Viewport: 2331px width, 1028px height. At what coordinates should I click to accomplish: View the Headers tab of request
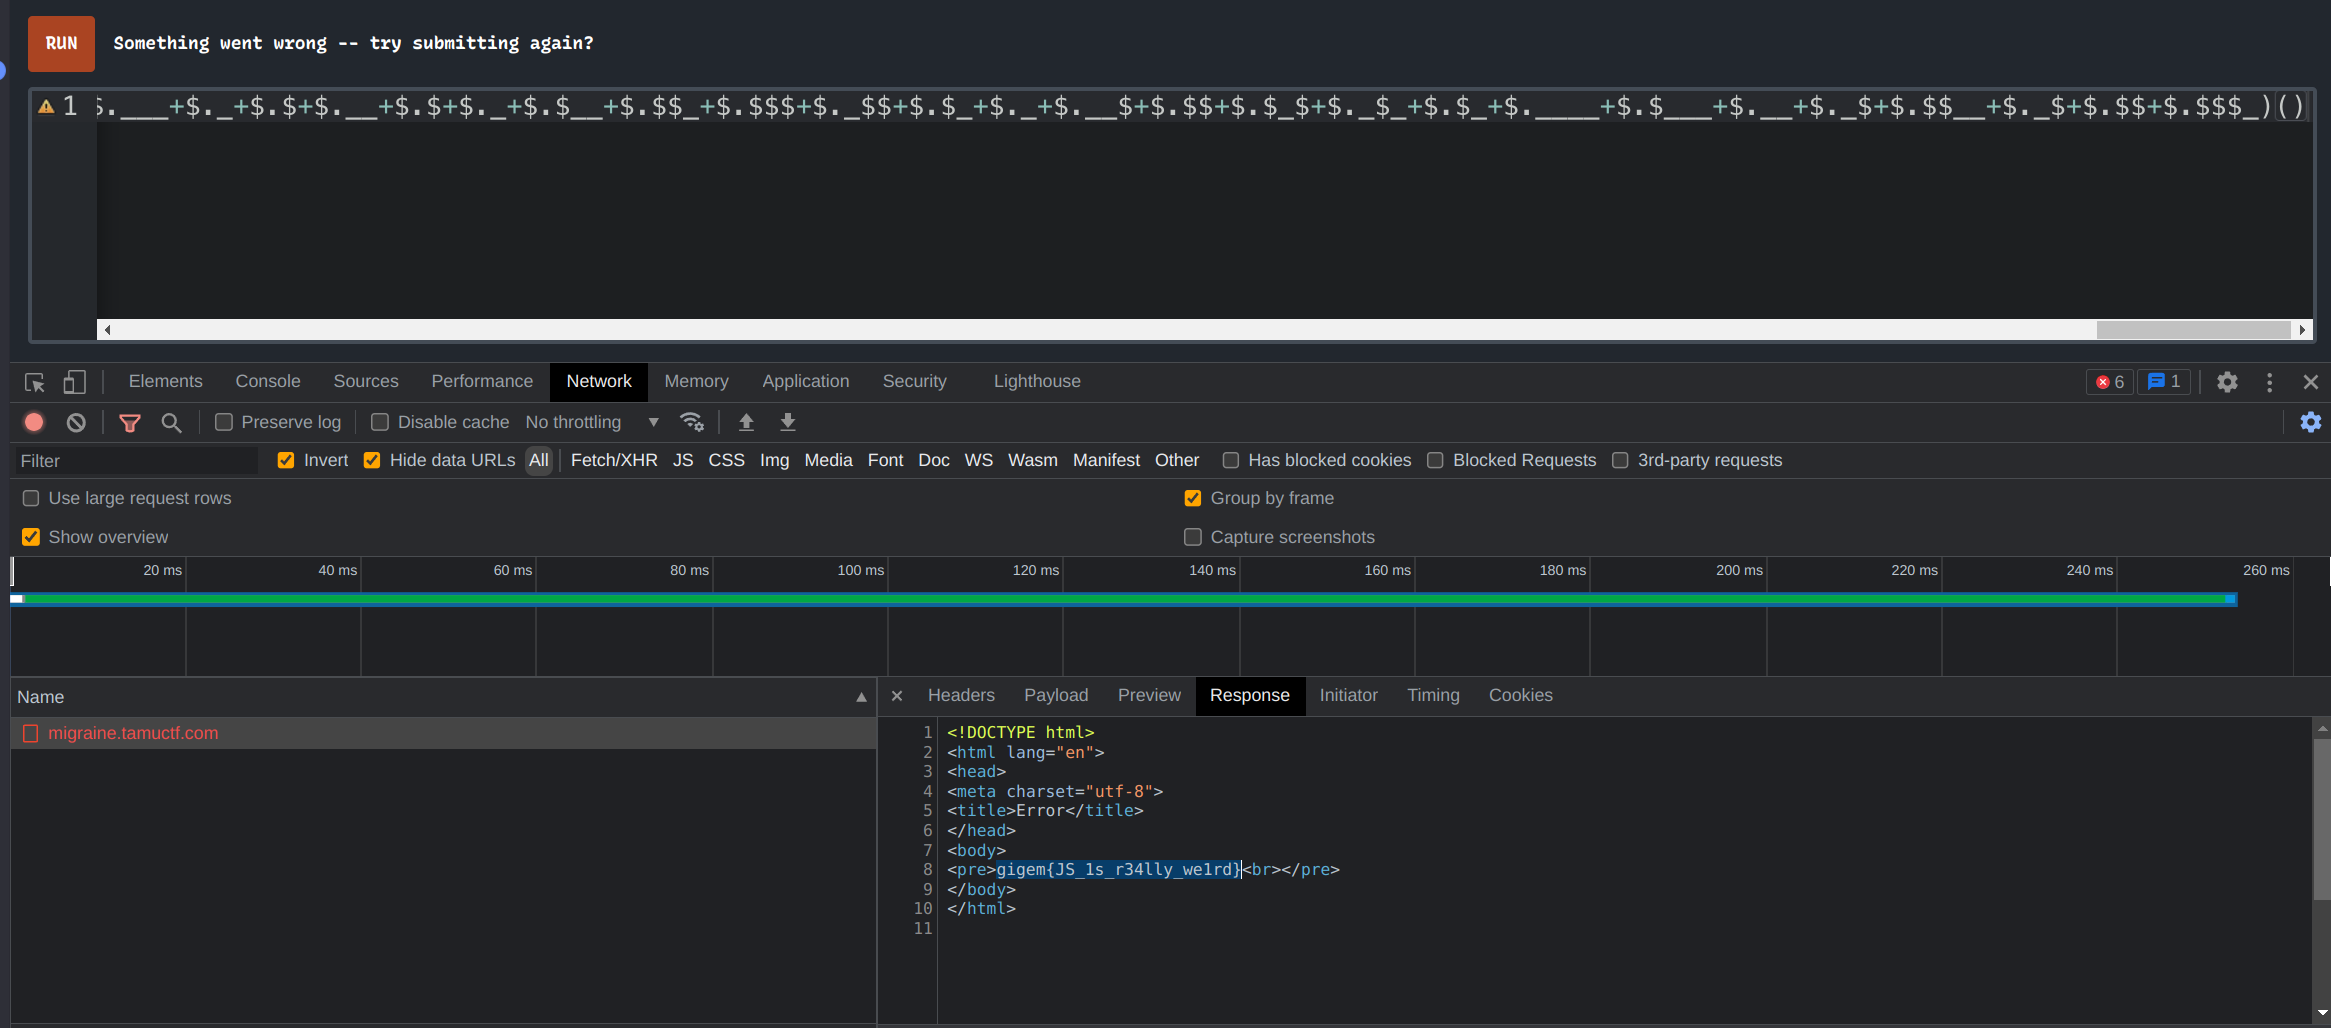[x=961, y=695]
